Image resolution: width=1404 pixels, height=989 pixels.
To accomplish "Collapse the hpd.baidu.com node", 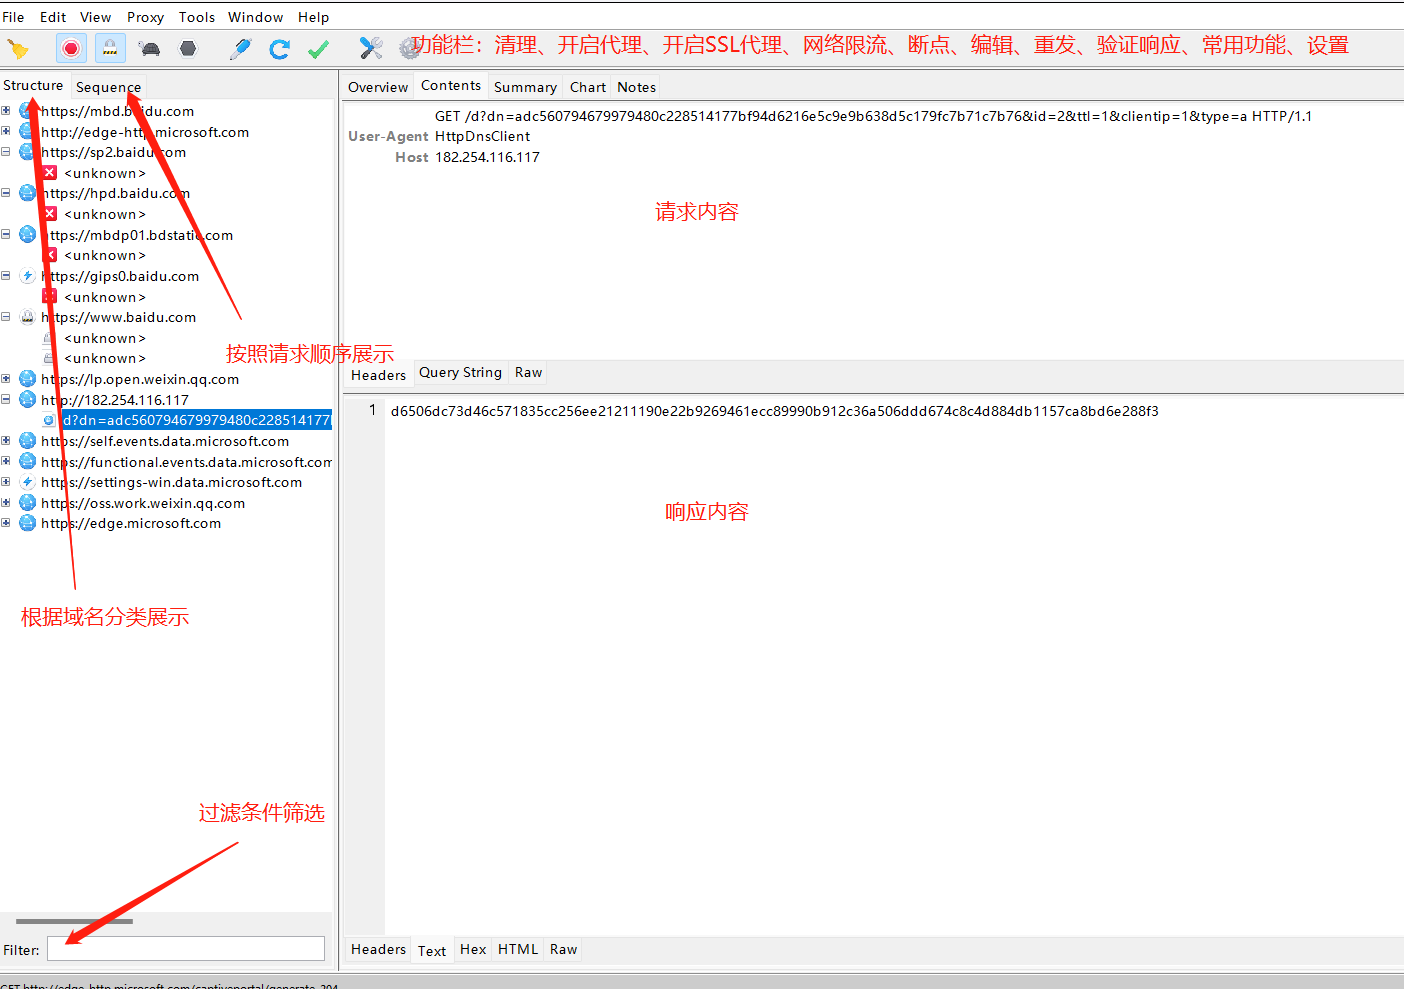I will 6,192.
